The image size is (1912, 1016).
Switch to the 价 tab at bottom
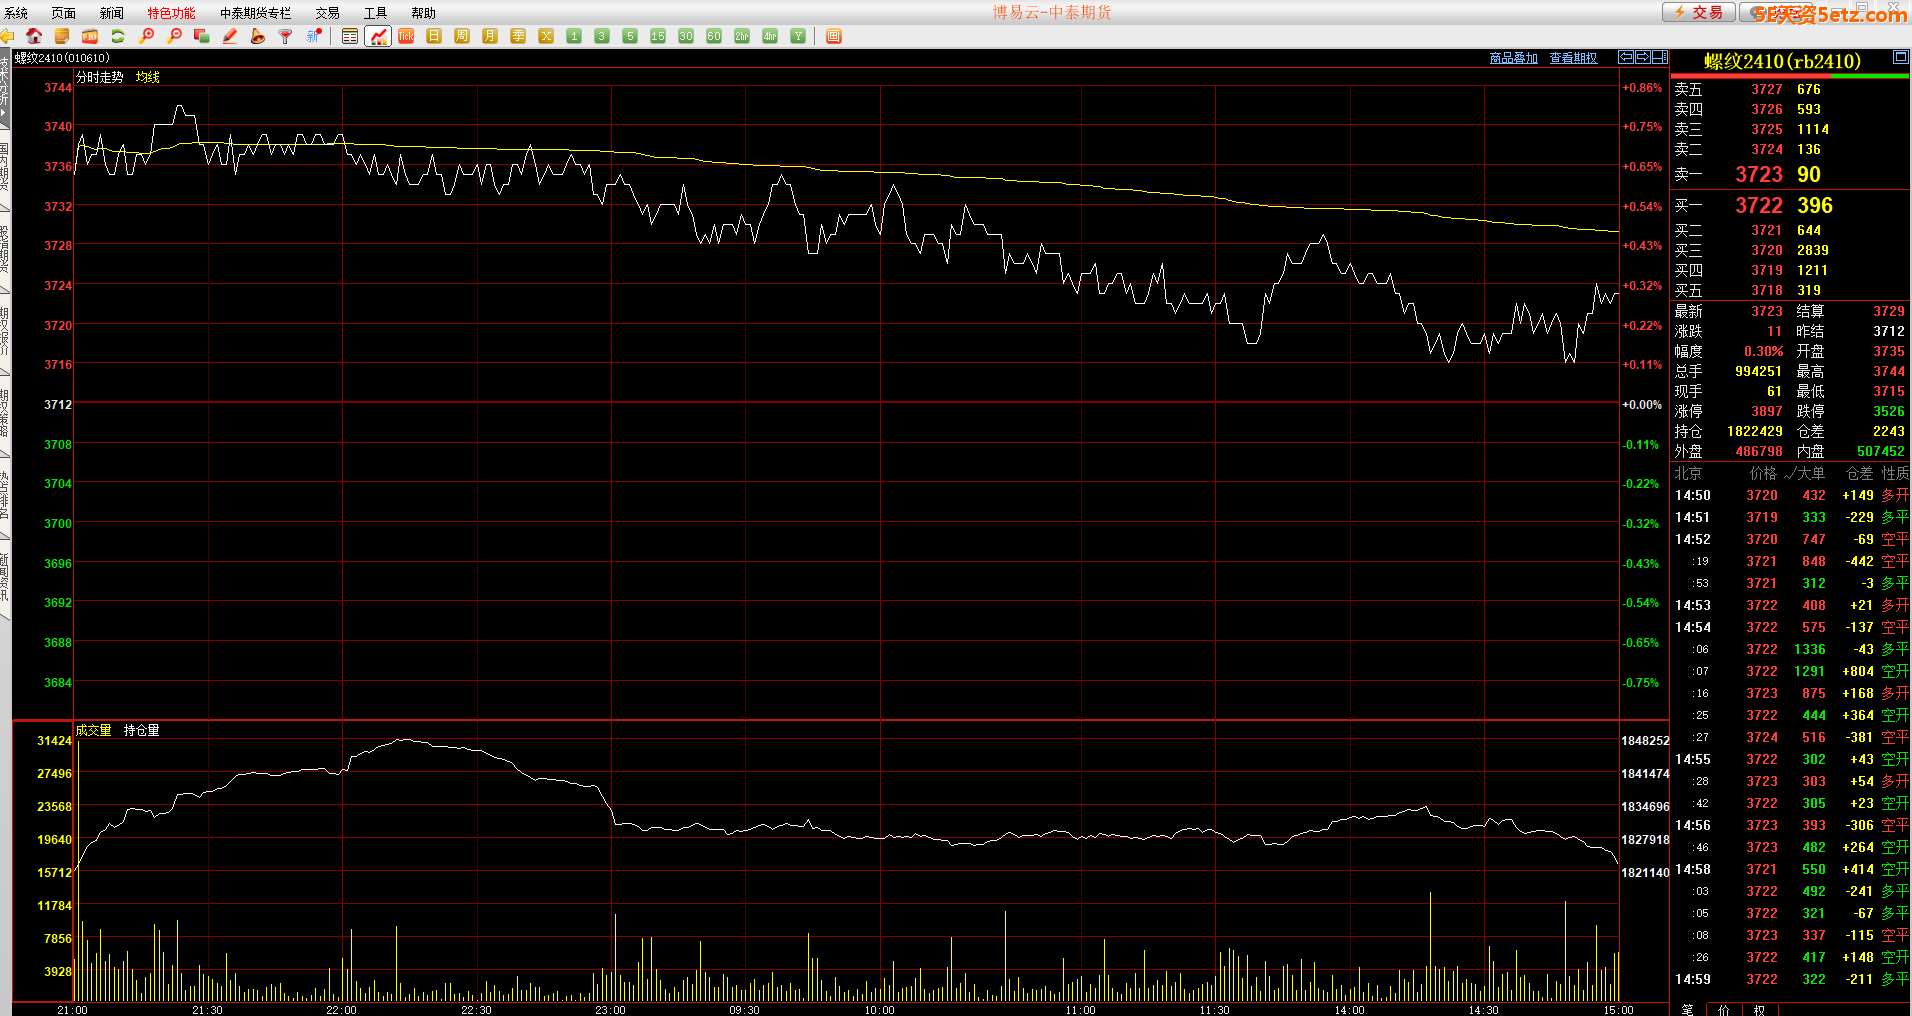1723,1009
